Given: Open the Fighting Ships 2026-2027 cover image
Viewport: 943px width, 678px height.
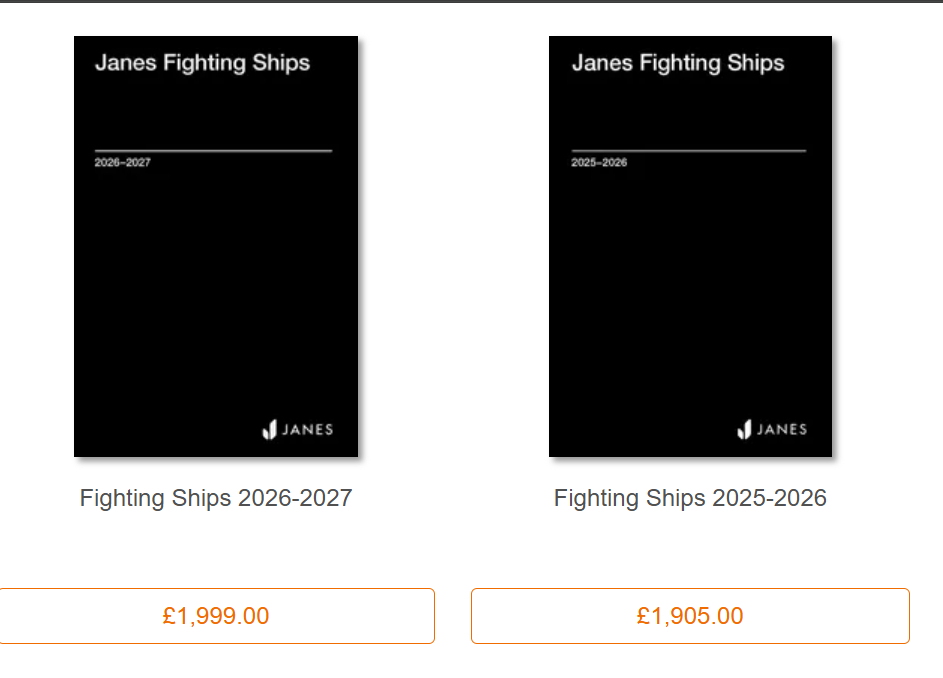Looking at the screenshot, I should tap(216, 280).
